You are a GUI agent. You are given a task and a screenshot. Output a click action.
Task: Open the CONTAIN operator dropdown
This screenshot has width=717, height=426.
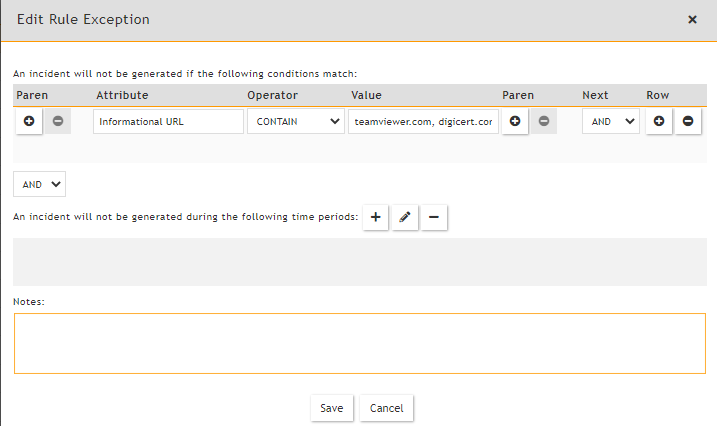pos(295,121)
